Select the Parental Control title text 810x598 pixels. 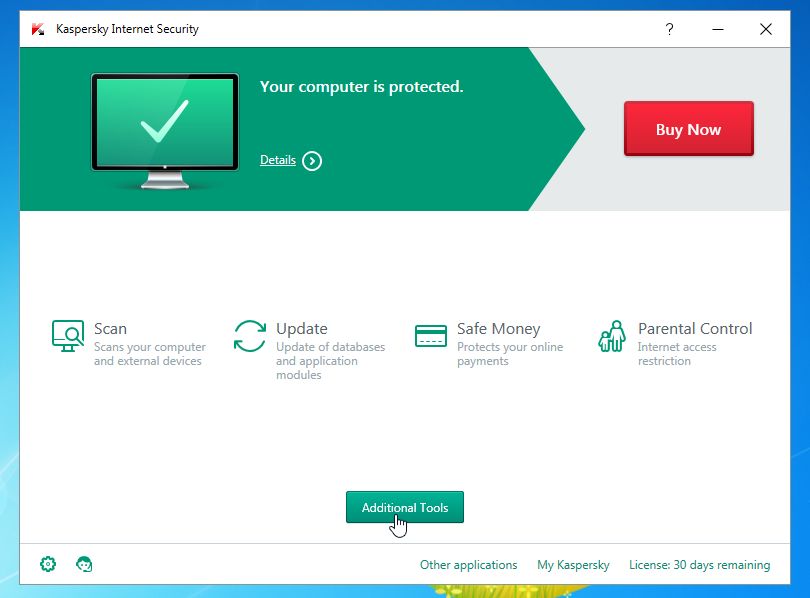(x=695, y=328)
